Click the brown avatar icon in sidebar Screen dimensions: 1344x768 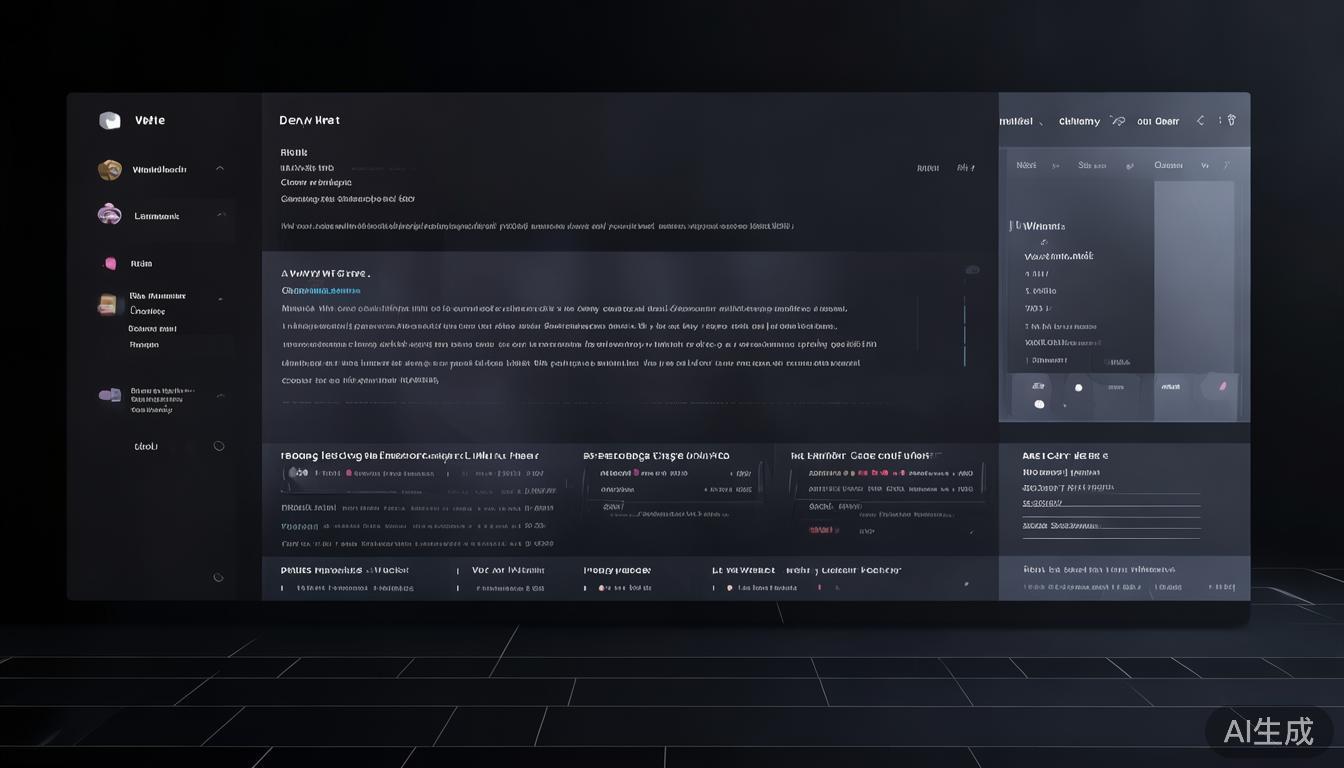pos(110,170)
